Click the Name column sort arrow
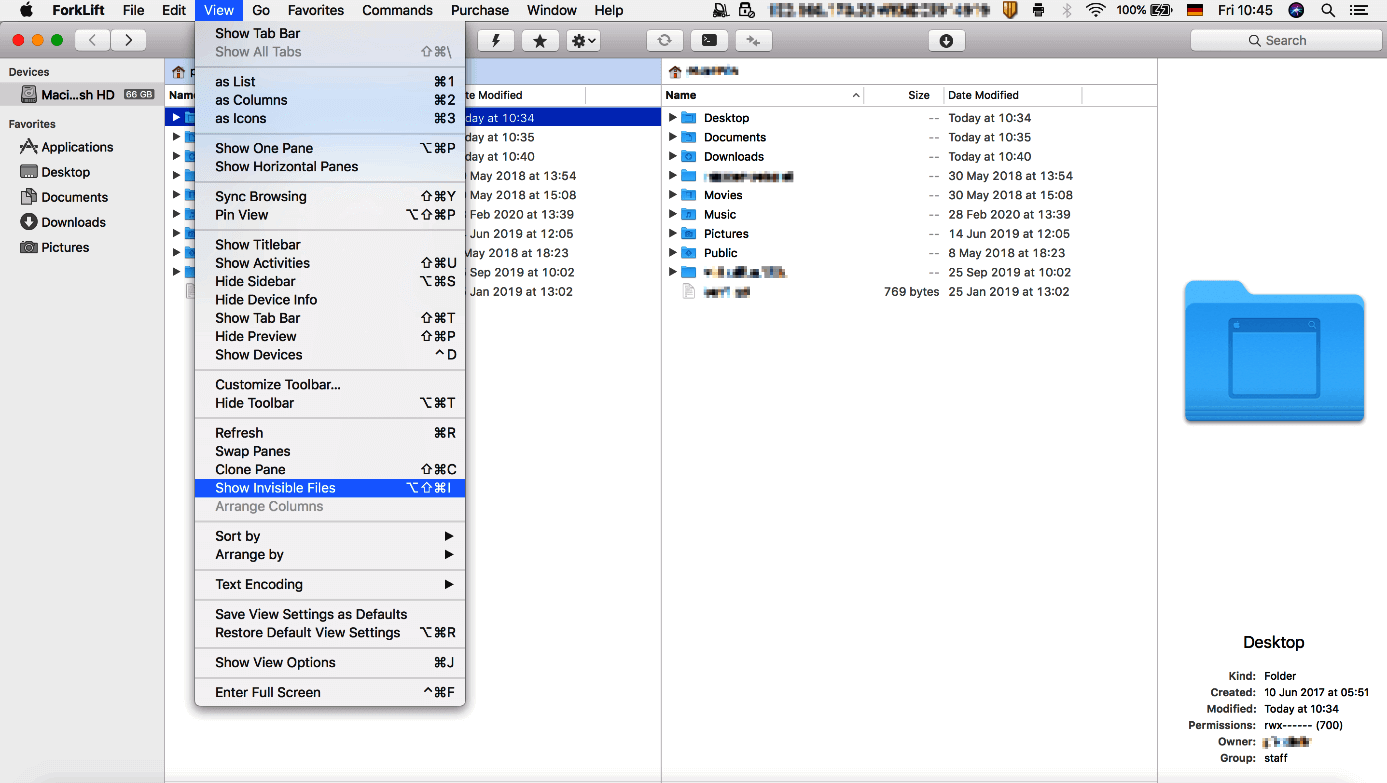The image size is (1387, 783). click(x=855, y=95)
